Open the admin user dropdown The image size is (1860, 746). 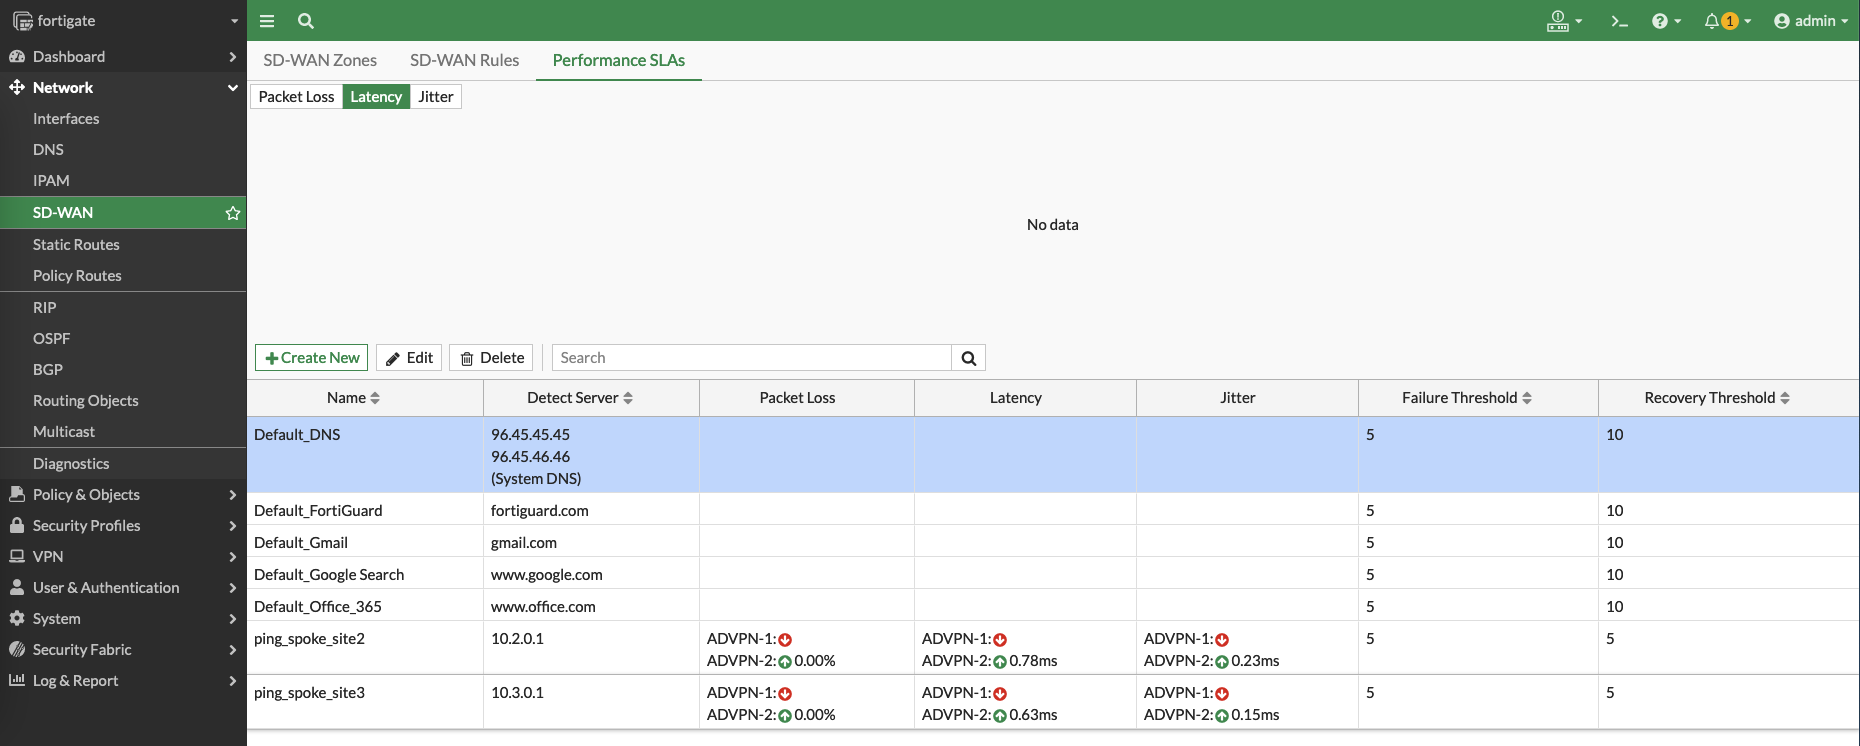click(1810, 21)
